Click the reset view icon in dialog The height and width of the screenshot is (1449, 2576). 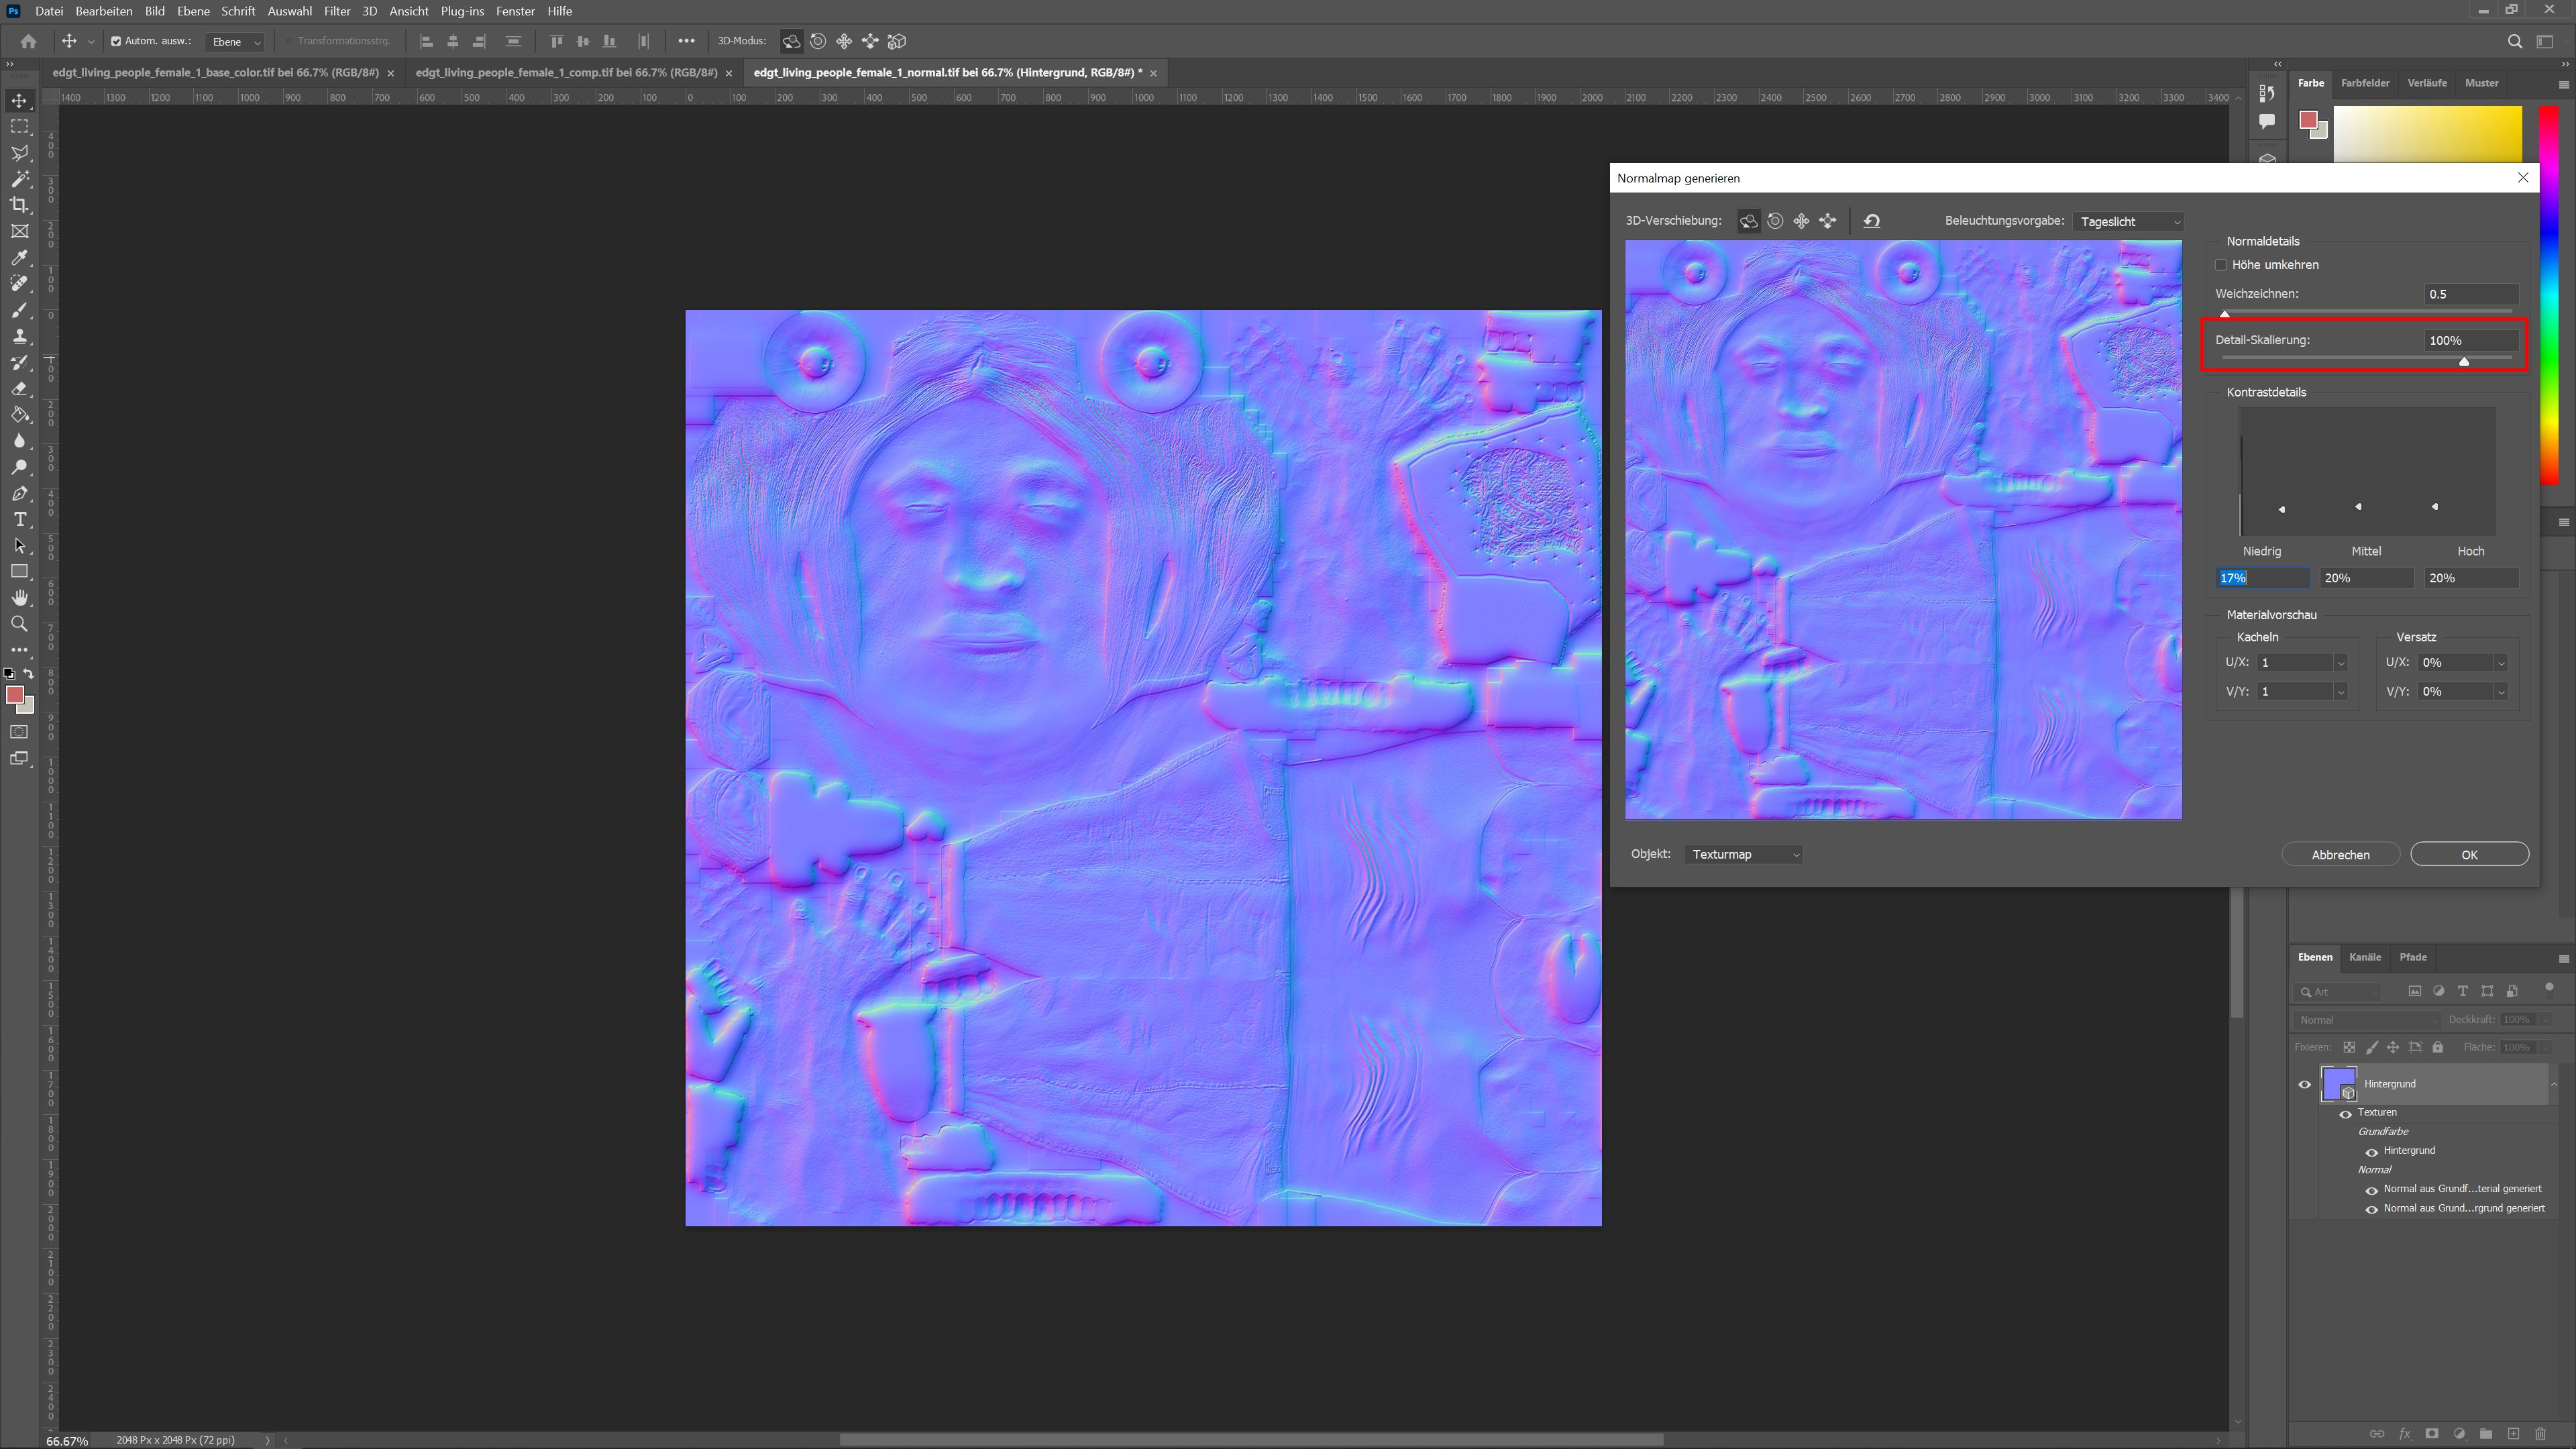1872,221
